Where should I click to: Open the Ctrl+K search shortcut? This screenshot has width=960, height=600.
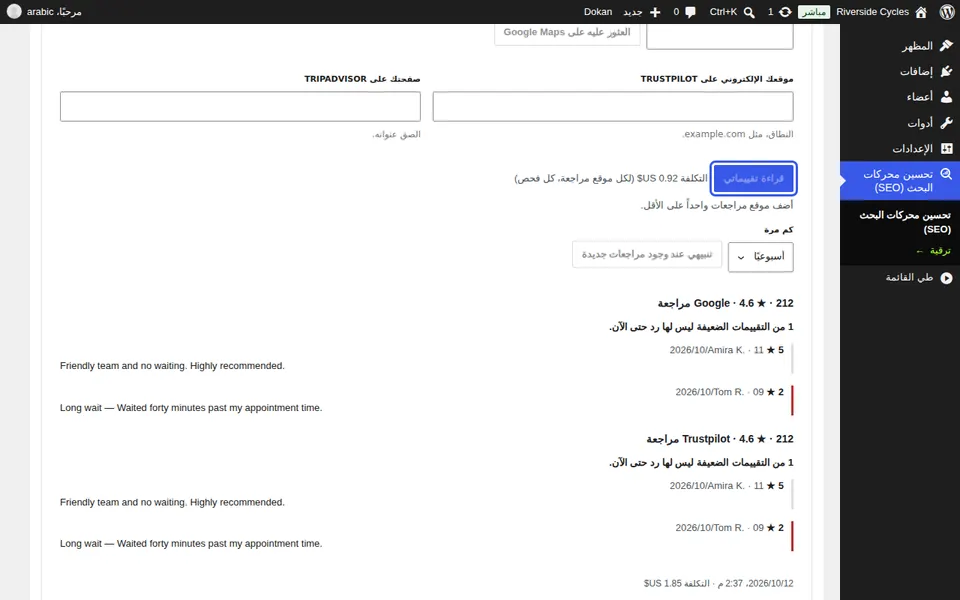[723, 12]
